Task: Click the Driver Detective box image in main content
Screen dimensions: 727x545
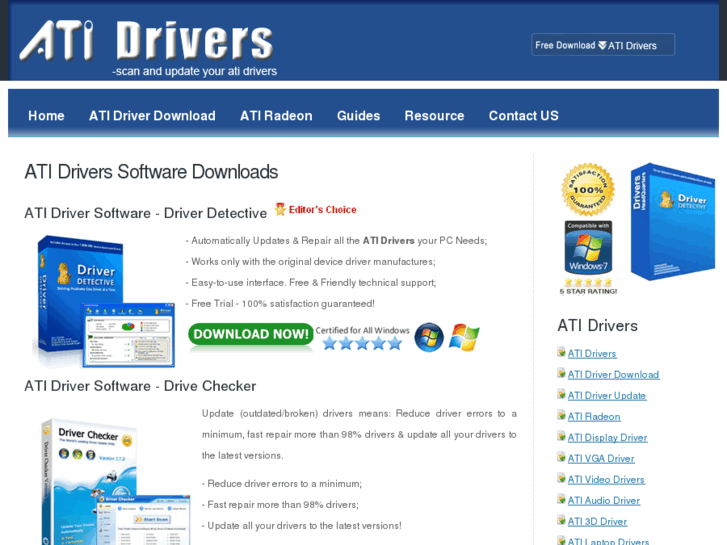Action: 105,301
